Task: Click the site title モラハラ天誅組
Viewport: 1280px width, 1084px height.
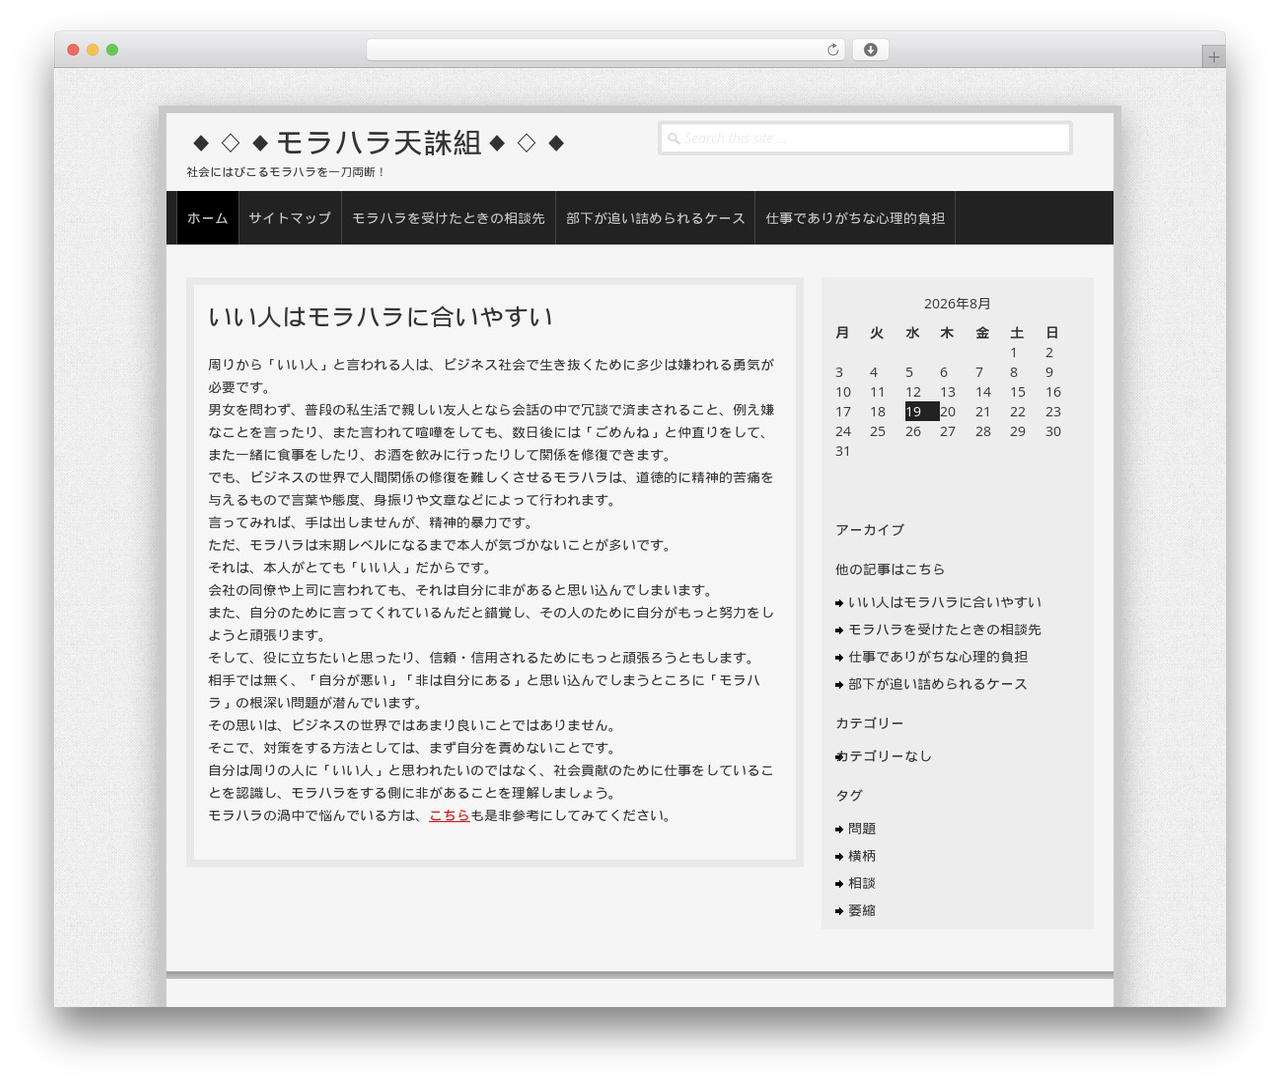Action: click(x=378, y=143)
